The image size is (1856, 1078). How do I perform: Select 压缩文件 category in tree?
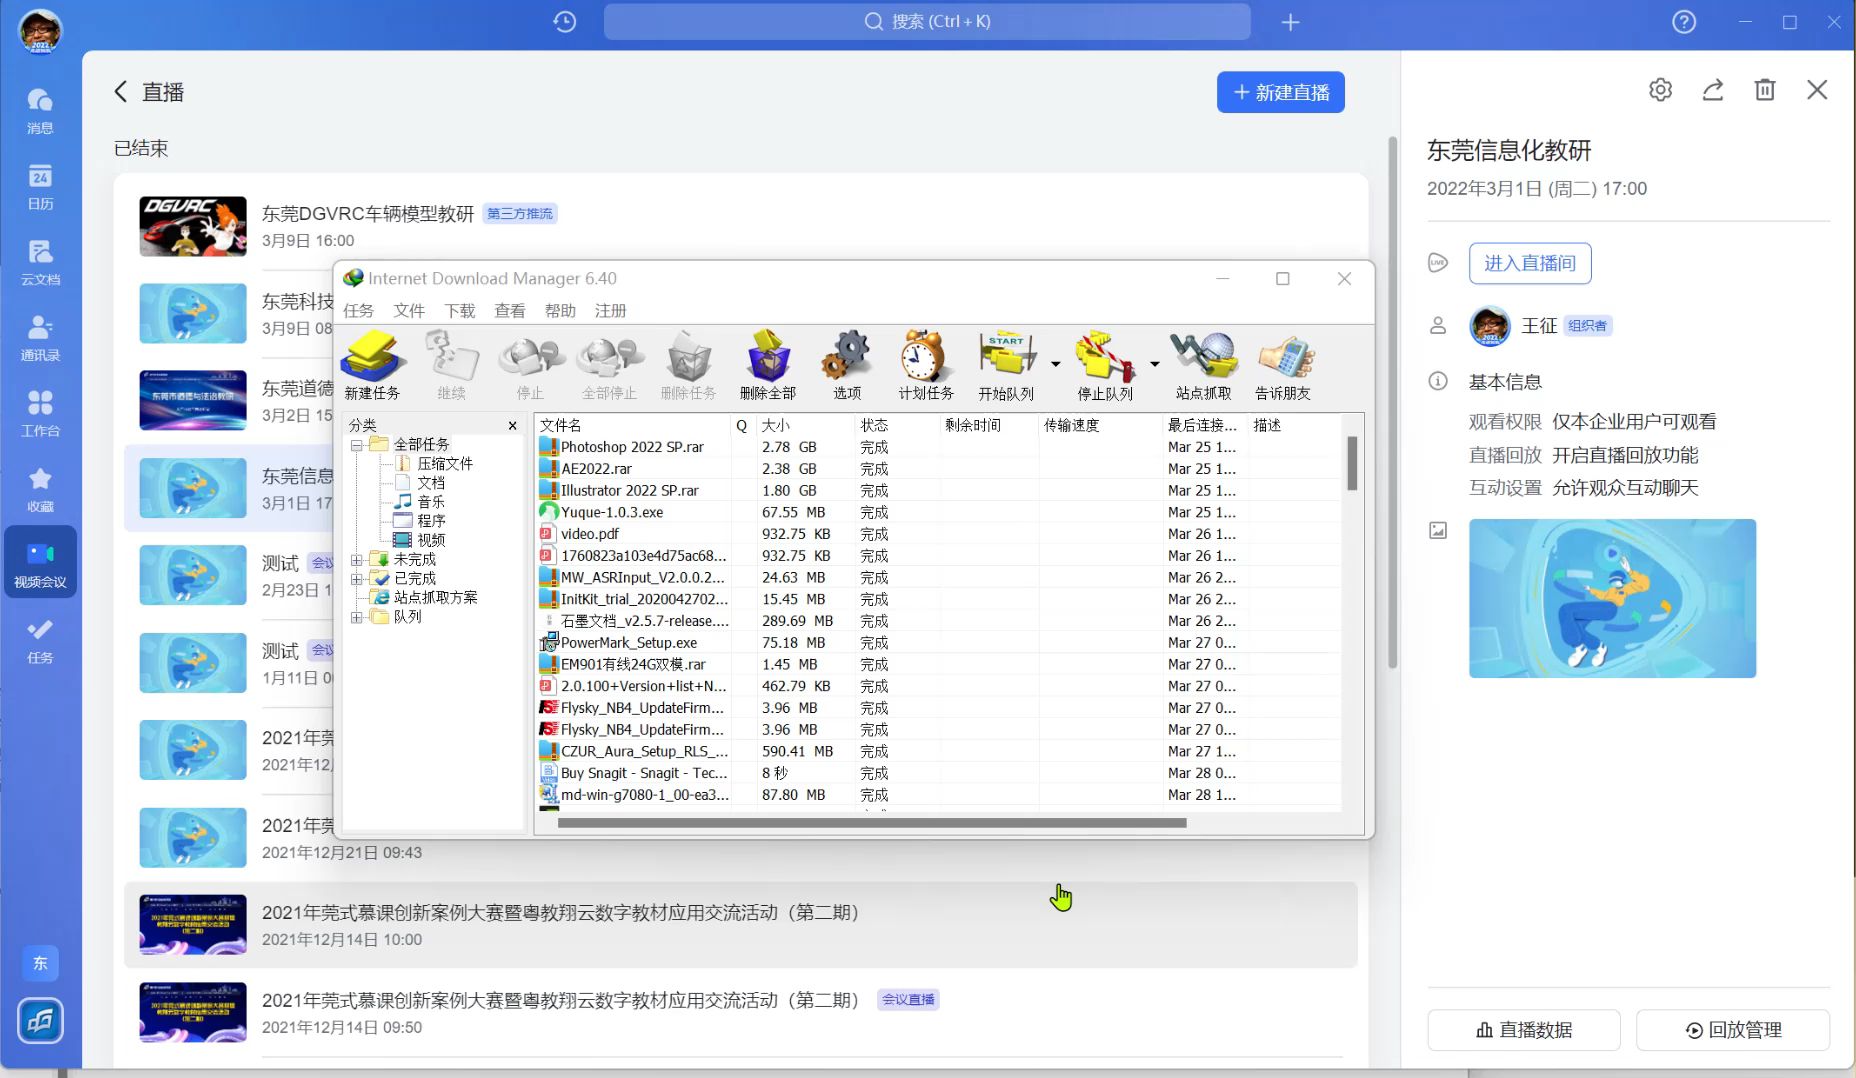pyautogui.click(x=444, y=464)
